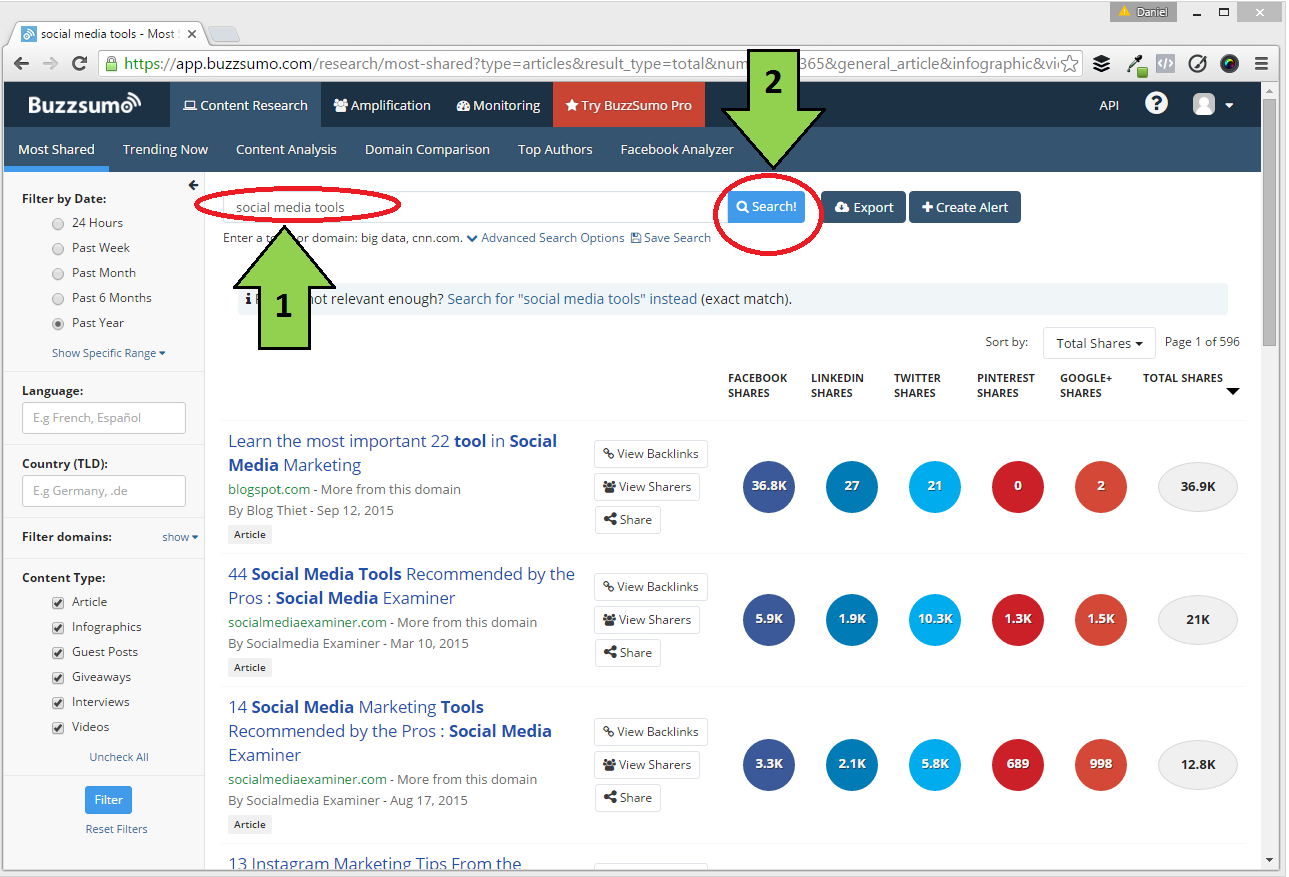Uncheck the Infographics content type
Viewport: 1289px width, 877px height.
coord(58,627)
